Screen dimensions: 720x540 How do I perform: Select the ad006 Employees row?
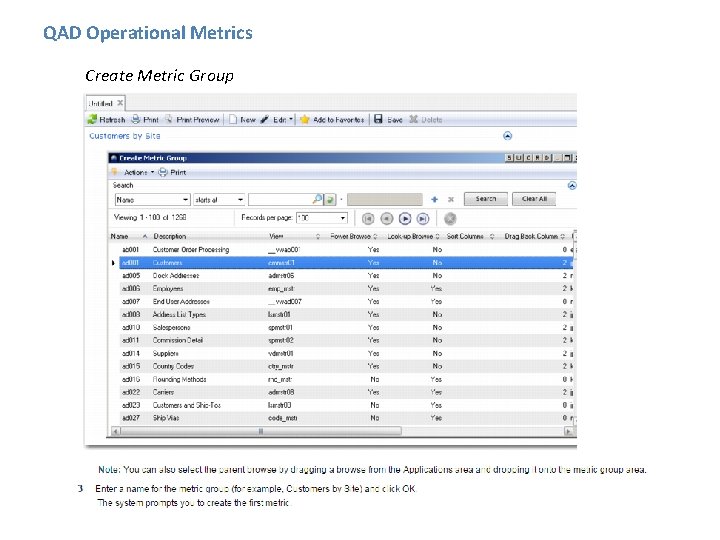click(345, 288)
